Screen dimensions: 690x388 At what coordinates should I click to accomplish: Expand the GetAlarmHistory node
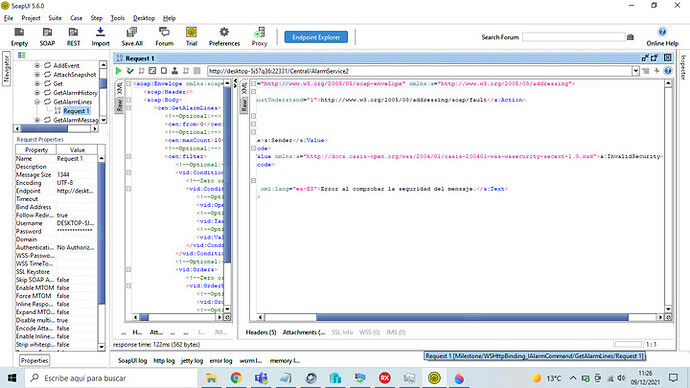pos(37,93)
